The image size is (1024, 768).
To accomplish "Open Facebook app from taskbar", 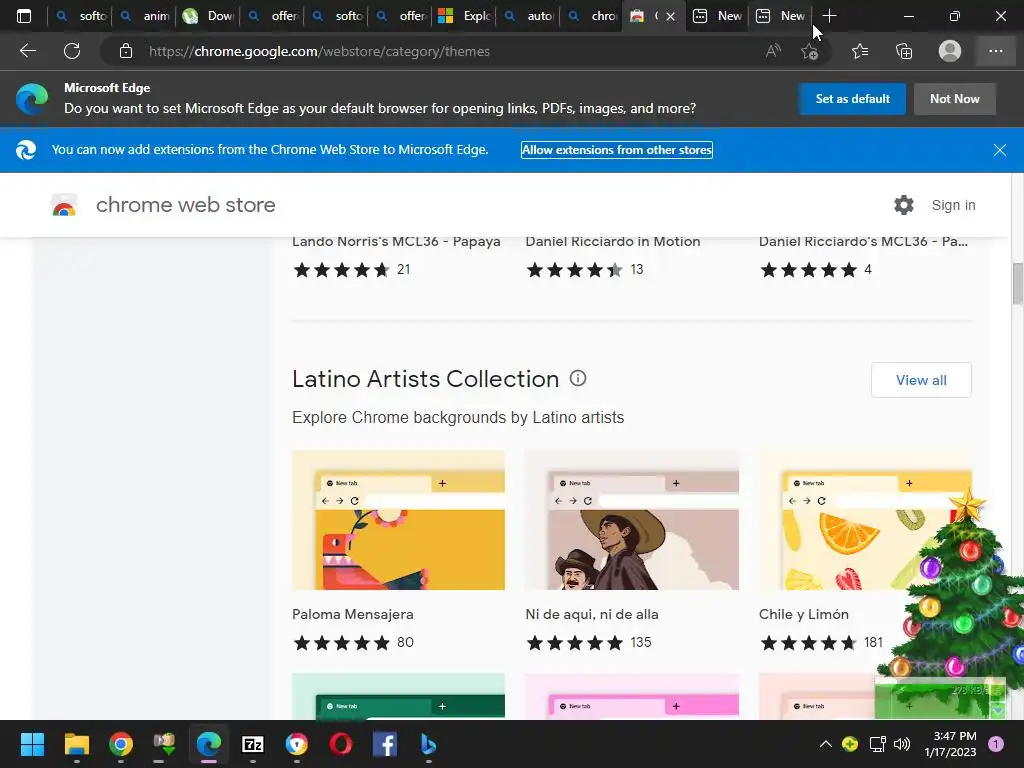I will 385,744.
